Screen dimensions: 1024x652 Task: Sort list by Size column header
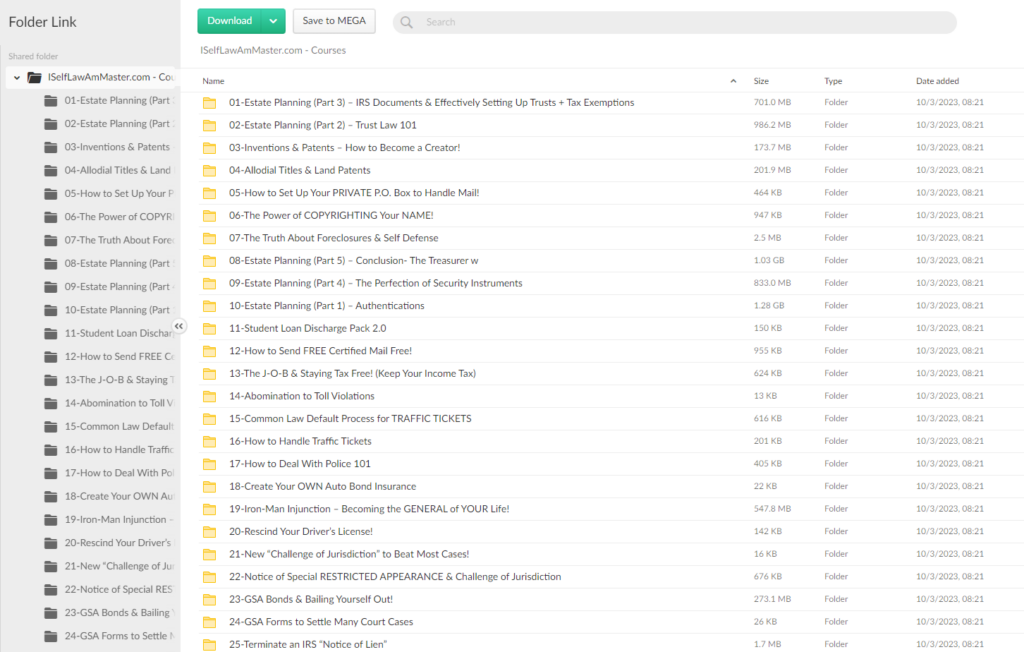click(x=761, y=81)
